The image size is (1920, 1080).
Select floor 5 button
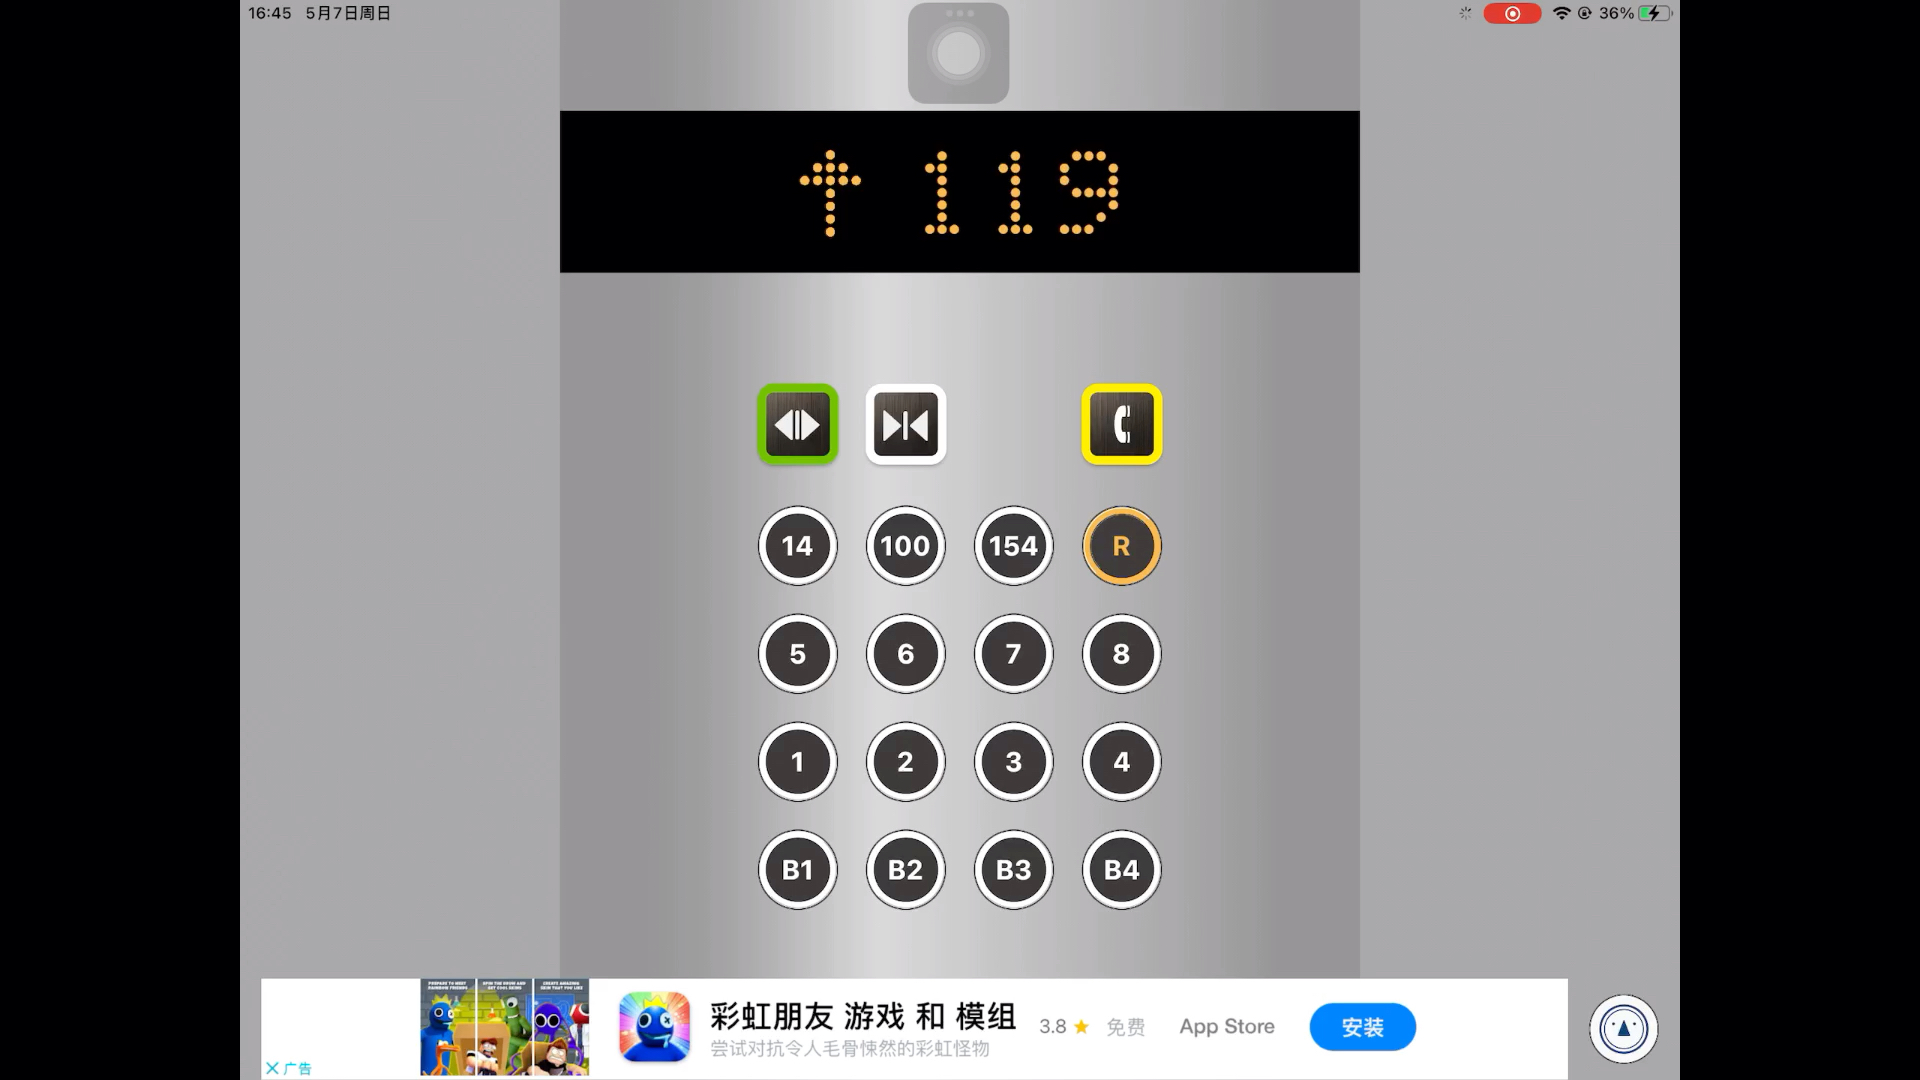[796, 654]
